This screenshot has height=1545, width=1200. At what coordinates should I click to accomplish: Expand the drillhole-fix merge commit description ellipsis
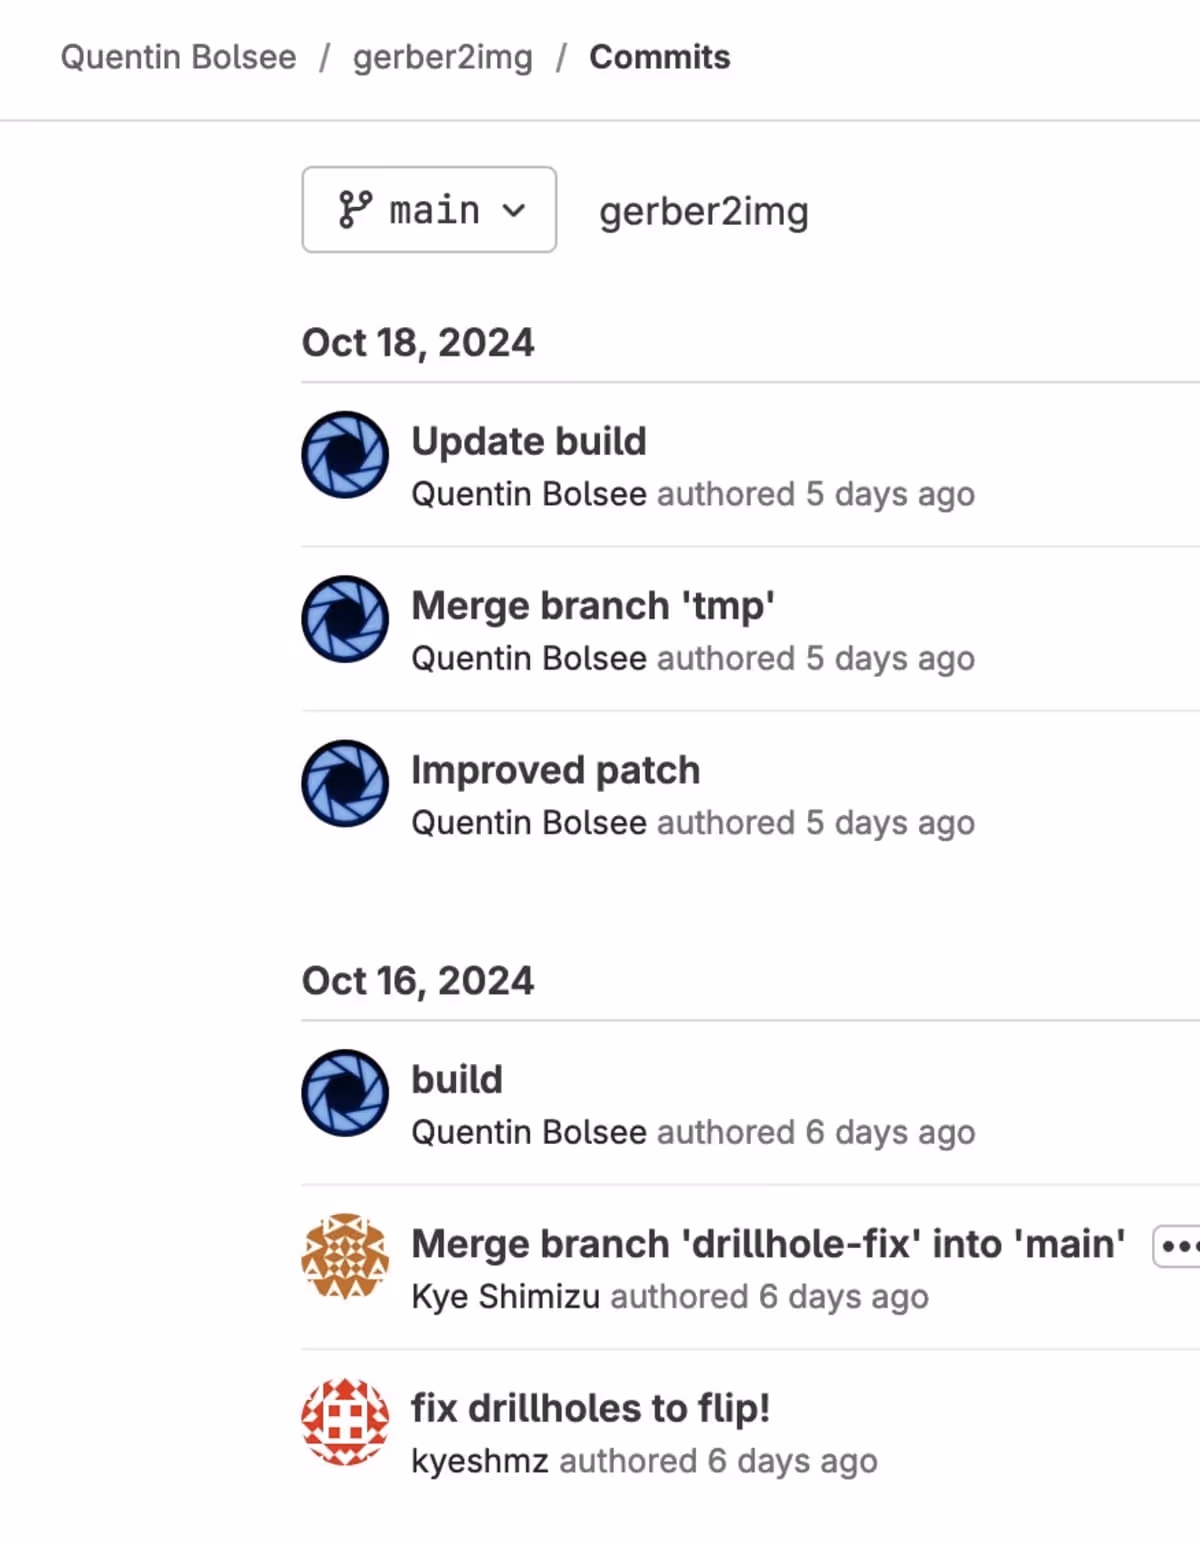[1177, 1246]
